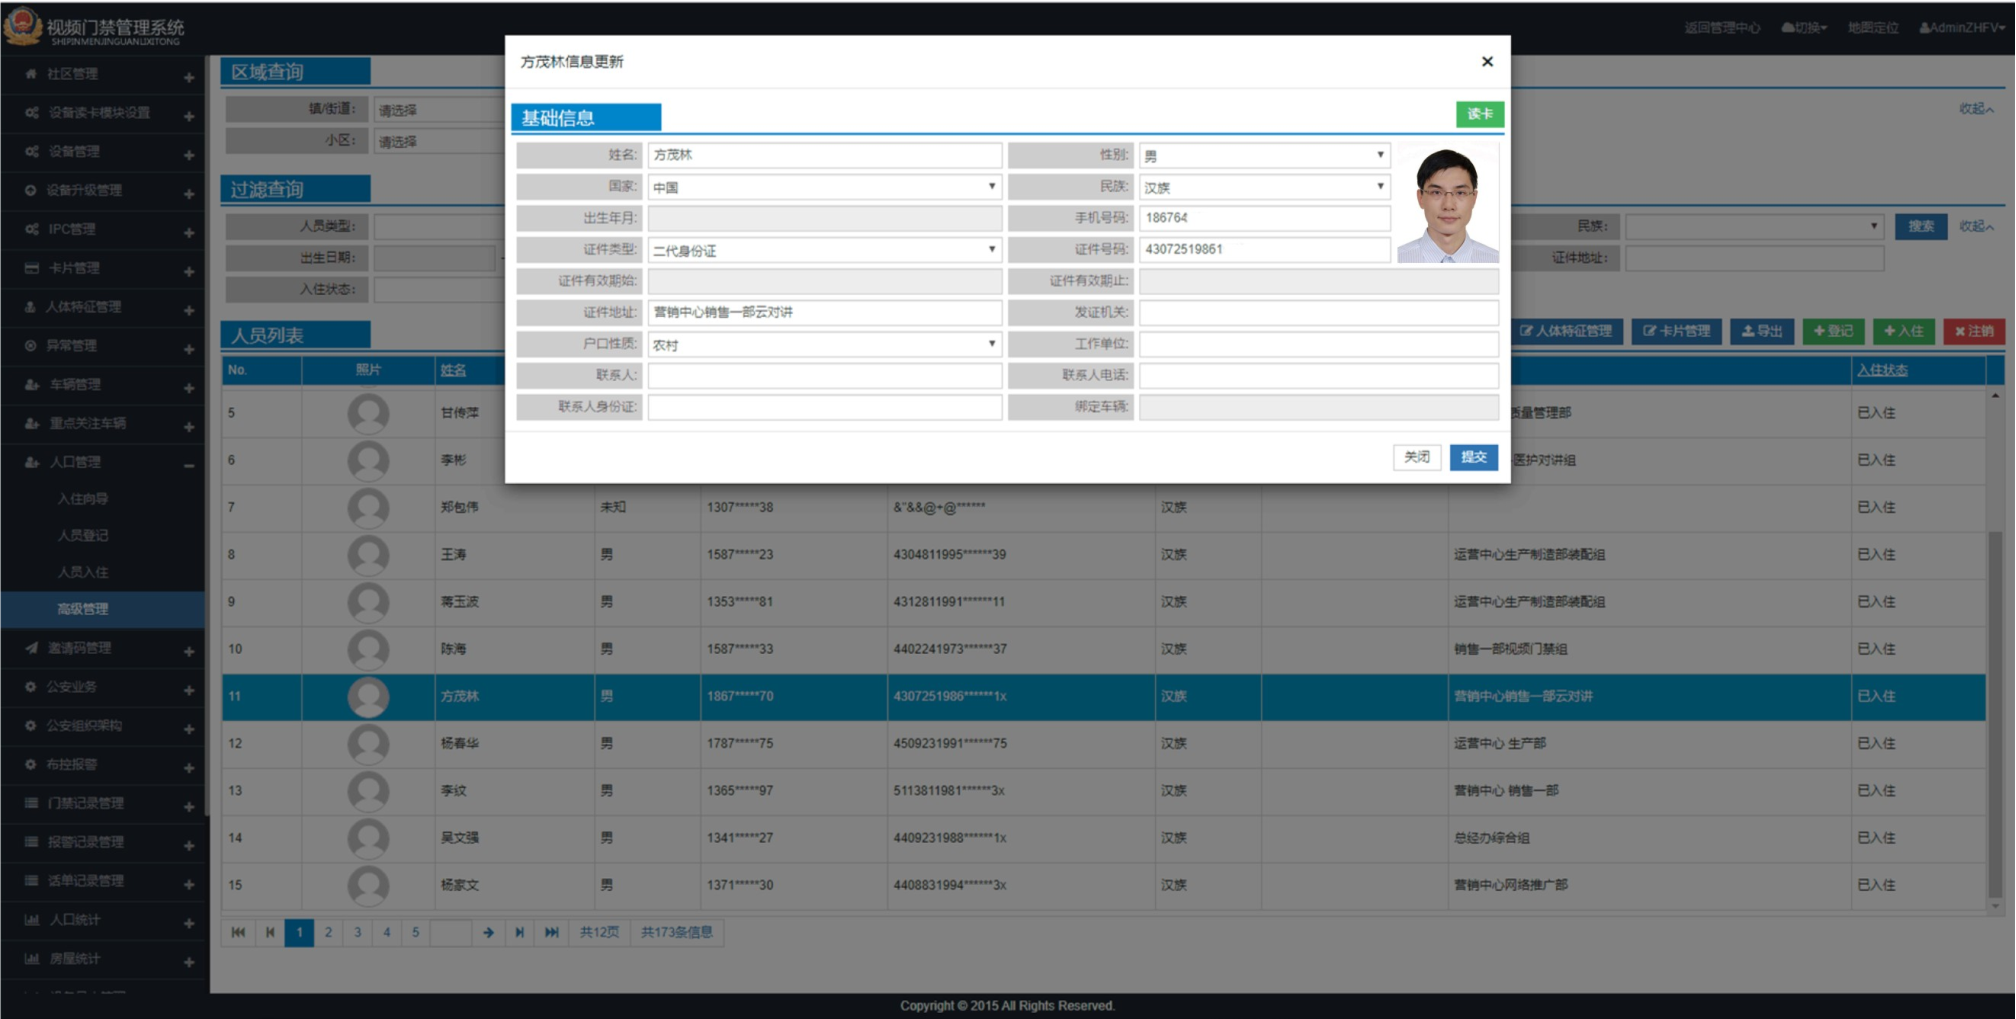Image resolution: width=2016 pixels, height=1019 pixels.
Task: Open the 民族 dropdown showing 汉族
Action: click(x=1264, y=187)
